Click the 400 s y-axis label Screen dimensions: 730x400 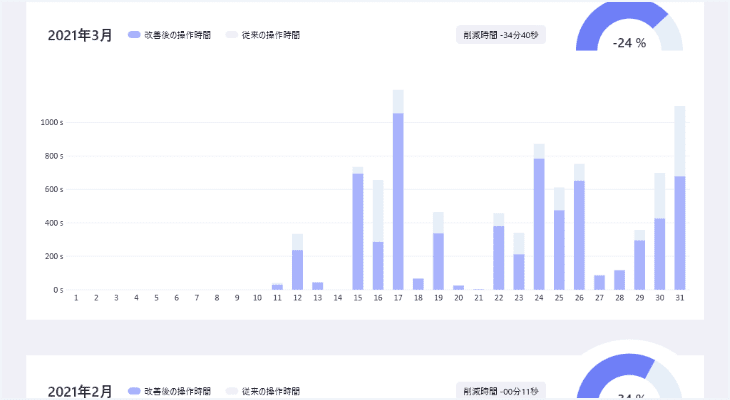(54, 223)
